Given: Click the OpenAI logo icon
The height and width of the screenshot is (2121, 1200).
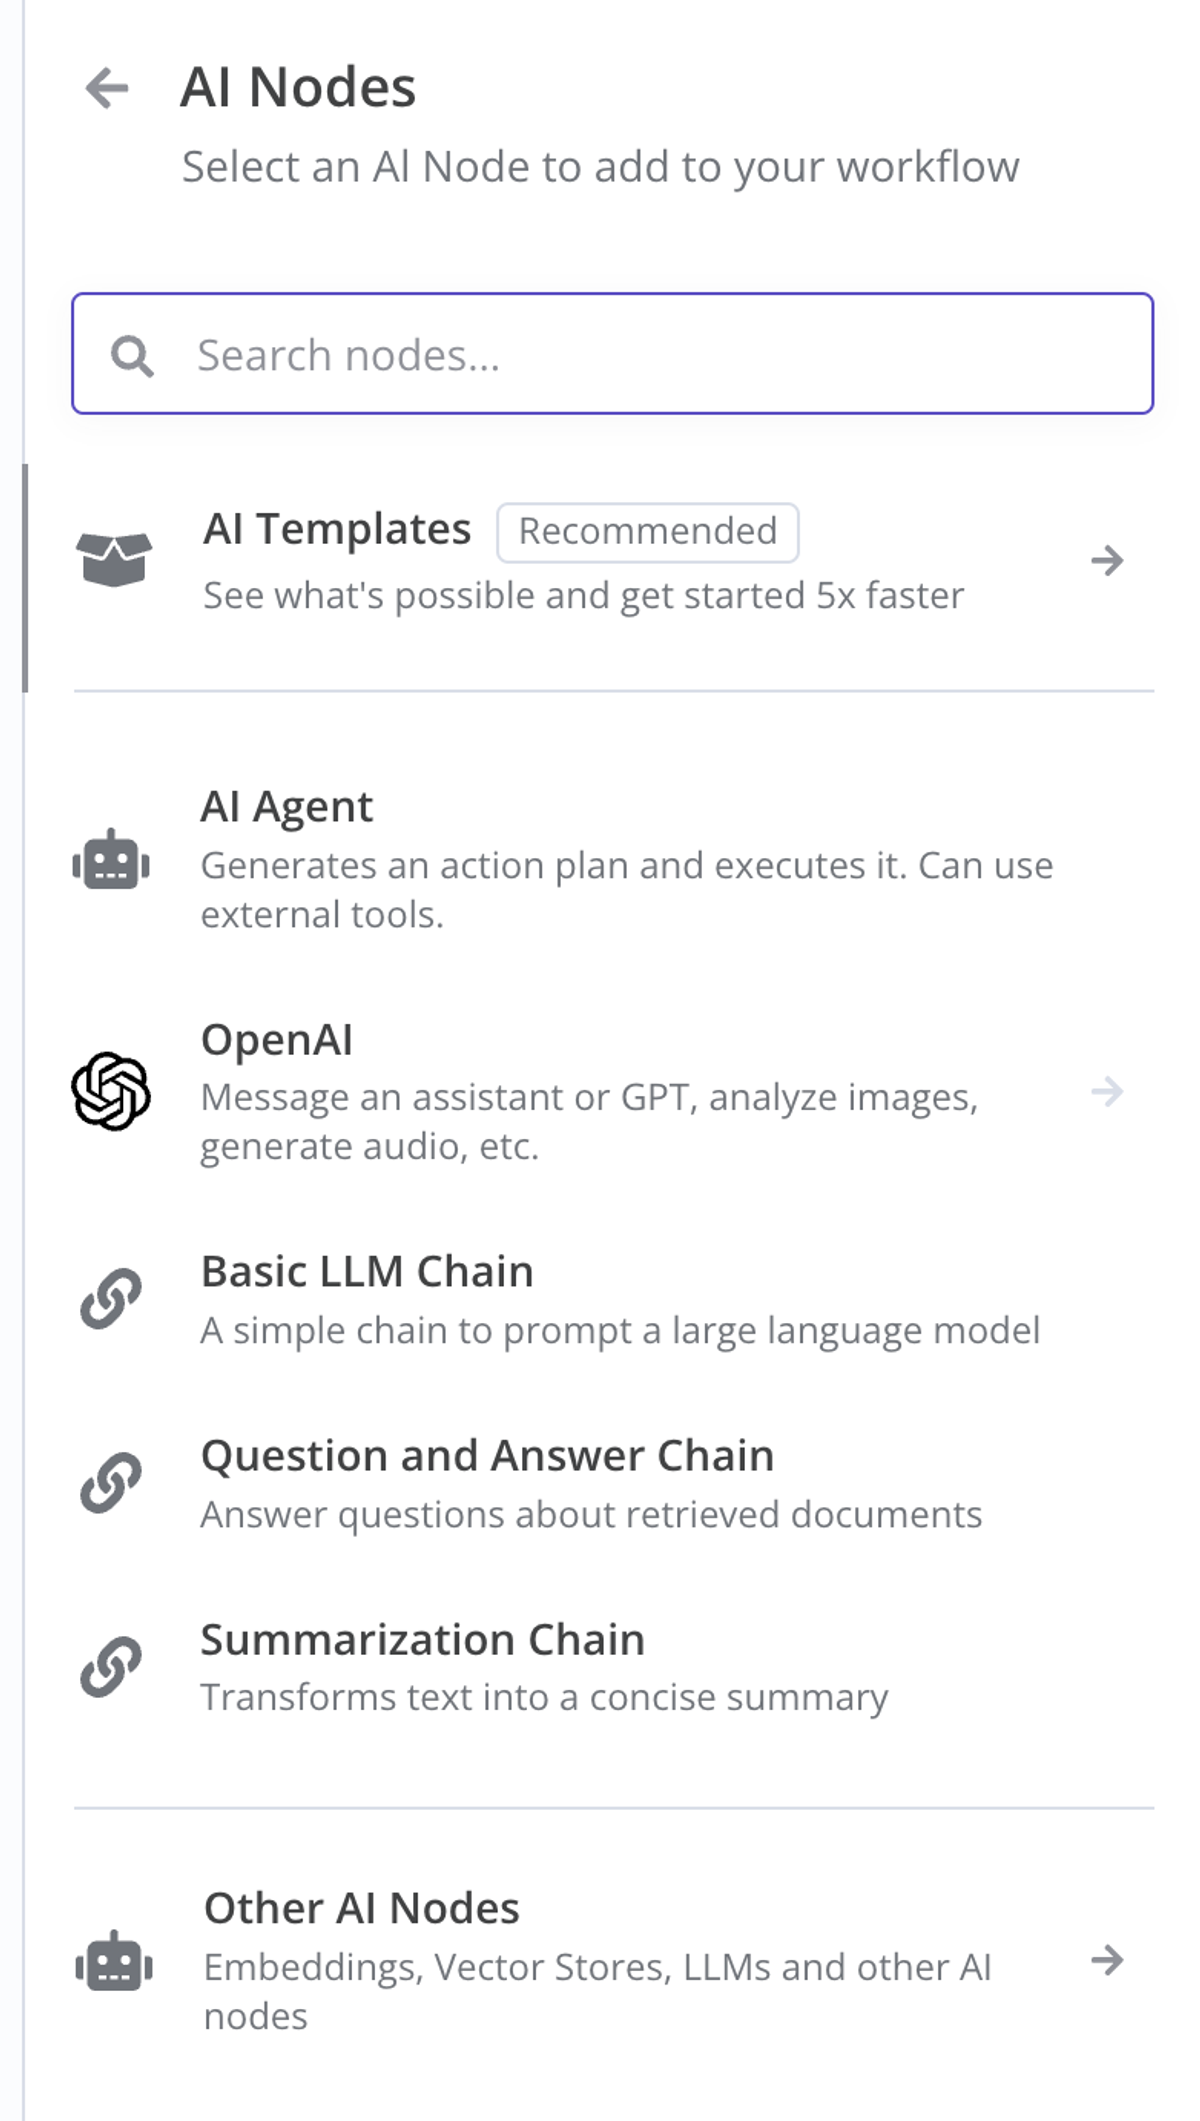Looking at the screenshot, I should pos(111,1091).
